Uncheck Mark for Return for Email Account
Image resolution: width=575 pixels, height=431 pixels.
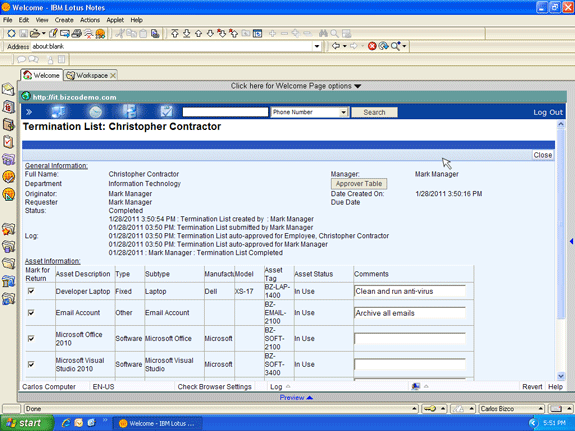tap(31, 313)
